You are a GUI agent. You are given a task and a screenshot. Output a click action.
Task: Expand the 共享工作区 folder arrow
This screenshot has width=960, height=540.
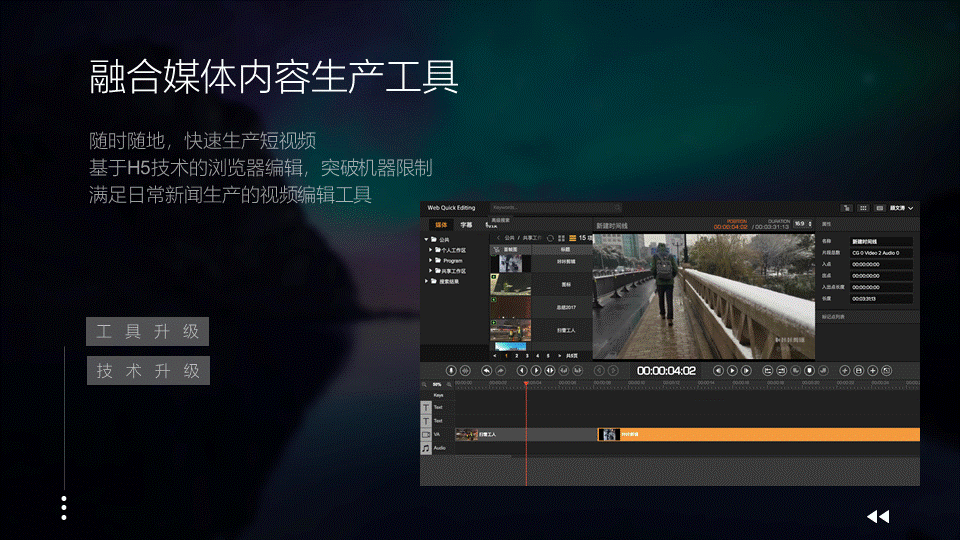pos(430,271)
